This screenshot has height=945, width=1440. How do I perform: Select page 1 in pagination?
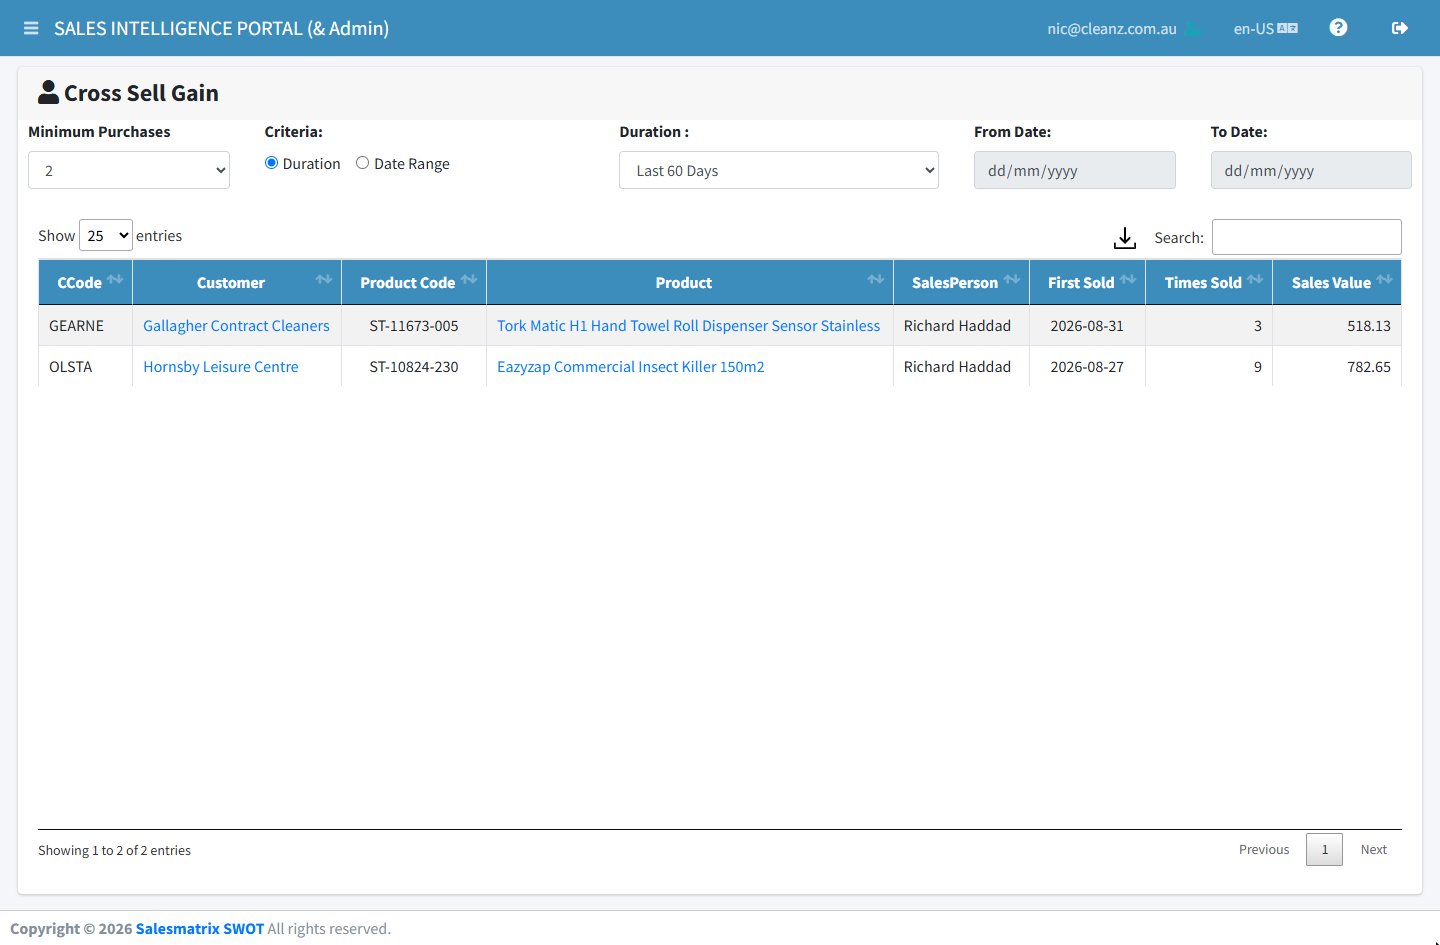[x=1324, y=850]
